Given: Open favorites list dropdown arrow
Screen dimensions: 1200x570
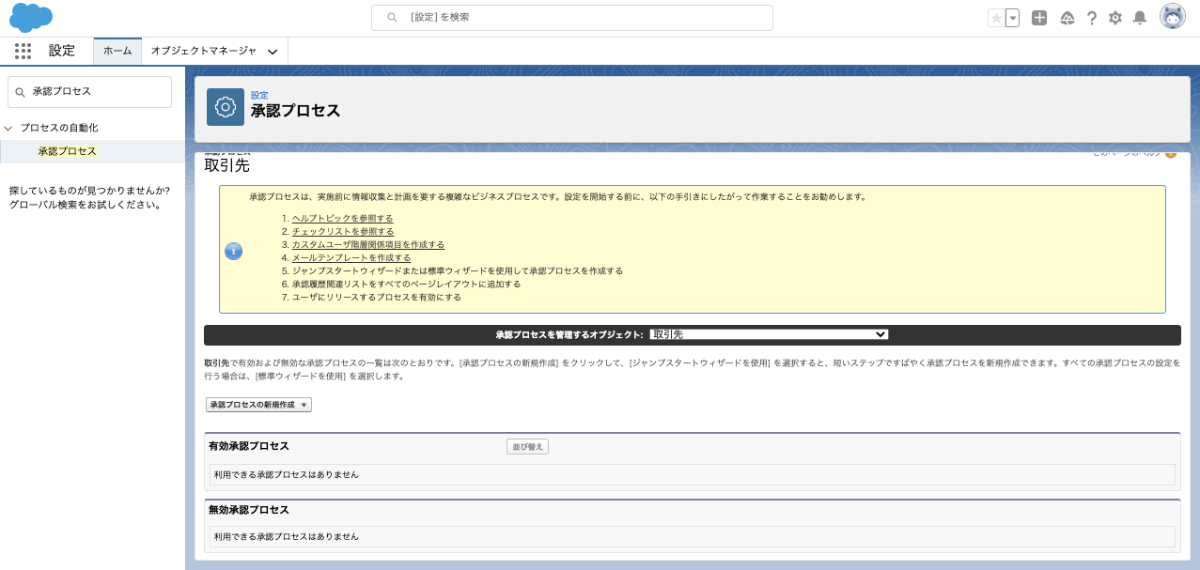Looking at the screenshot, I should coord(1012,18).
